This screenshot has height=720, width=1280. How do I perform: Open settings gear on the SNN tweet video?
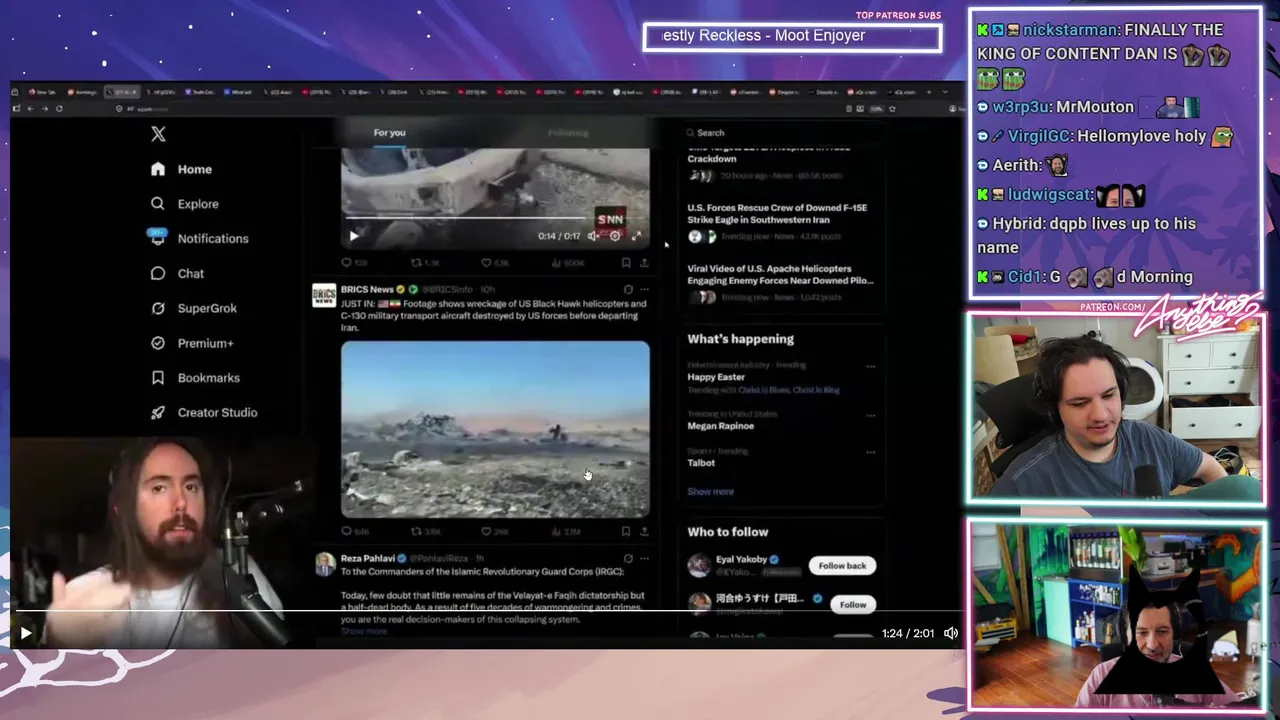pyautogui.click(x=615, y=236)
